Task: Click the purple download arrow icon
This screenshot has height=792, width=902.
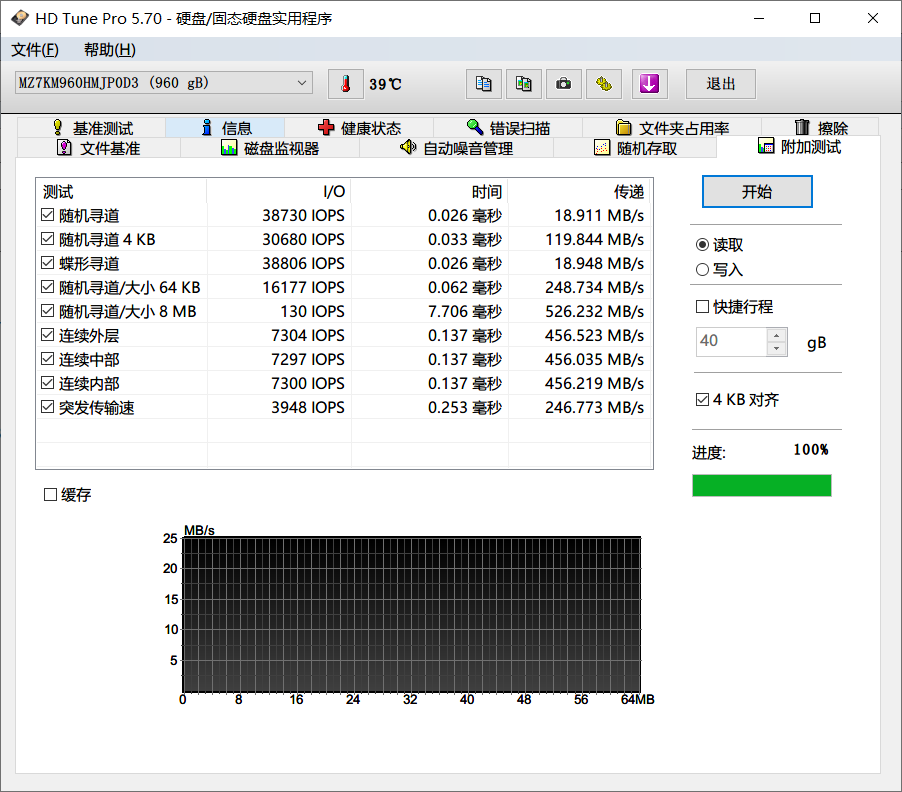Action: (649, 84)
